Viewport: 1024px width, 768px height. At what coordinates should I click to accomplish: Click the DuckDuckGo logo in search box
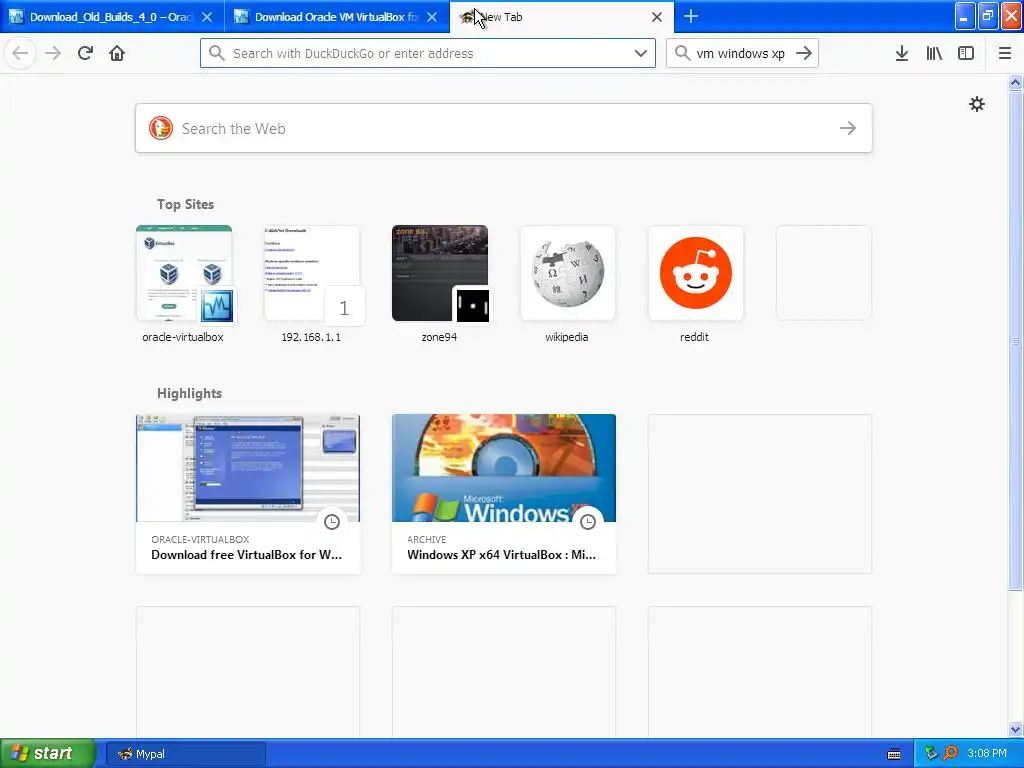[x=161, y=128]
